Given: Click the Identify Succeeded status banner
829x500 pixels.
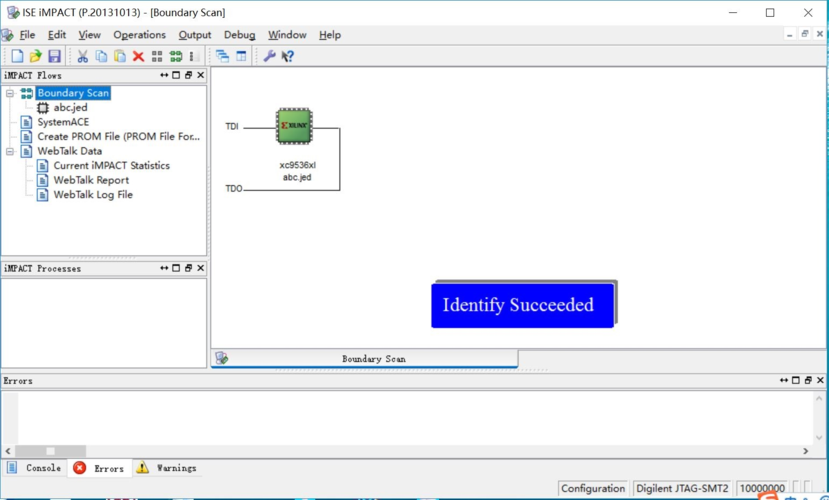Looking at the screenshot, I should (522, 305).
